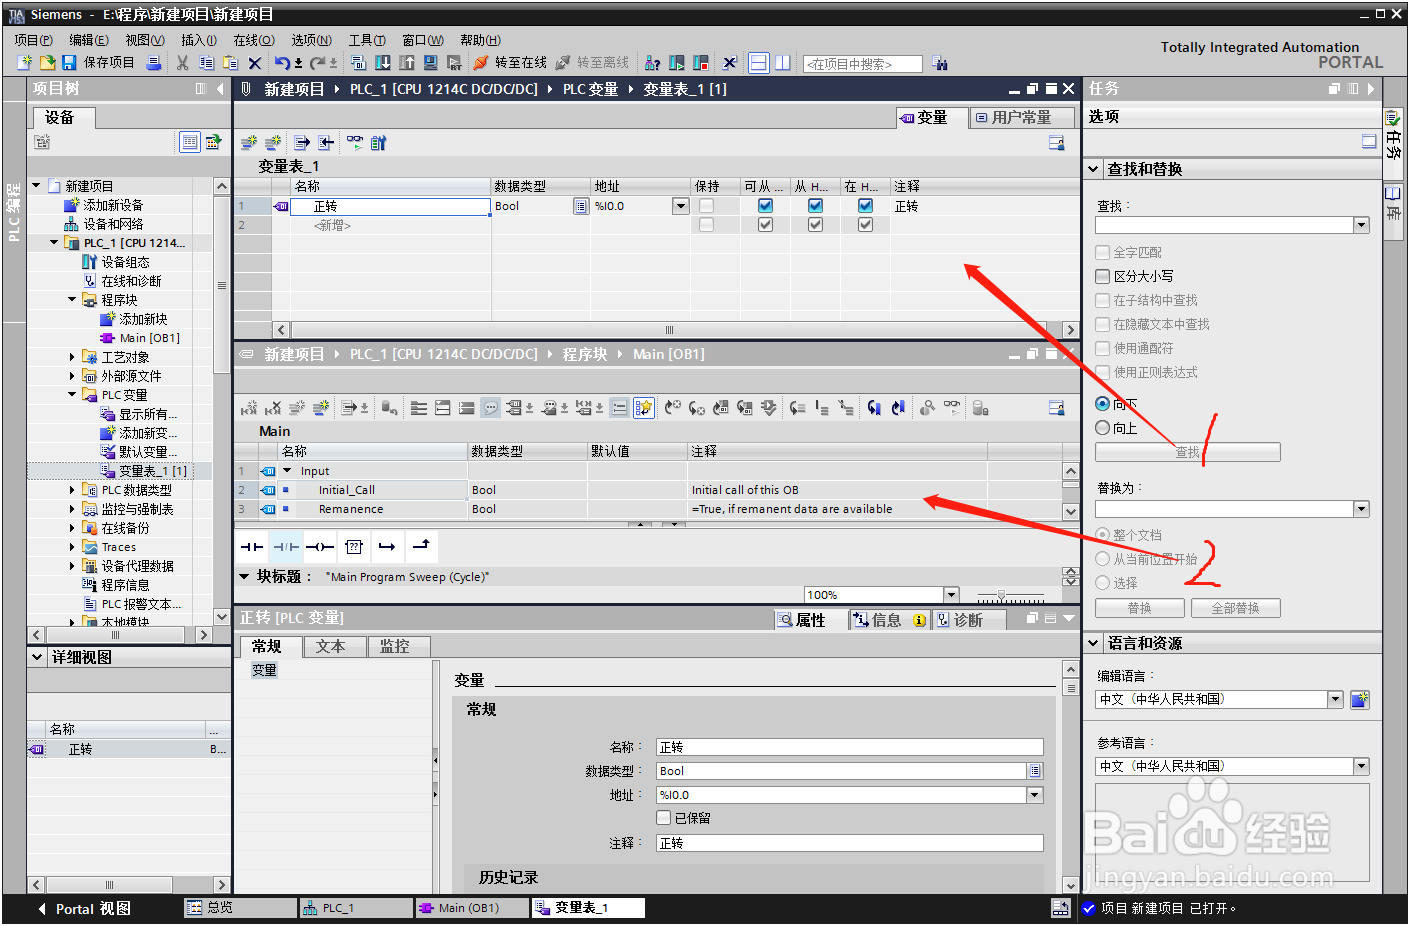1410x926 pixels.
Task: Enable the 区分大小写 checkbox
Action: click(x=1103, y=276)
